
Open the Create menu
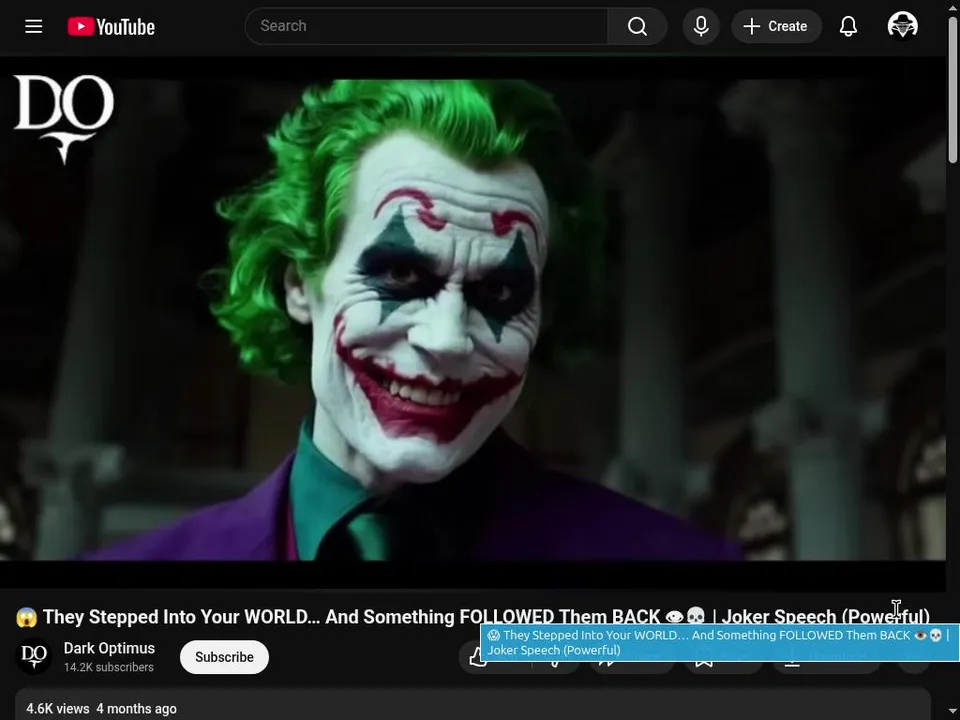776,26
